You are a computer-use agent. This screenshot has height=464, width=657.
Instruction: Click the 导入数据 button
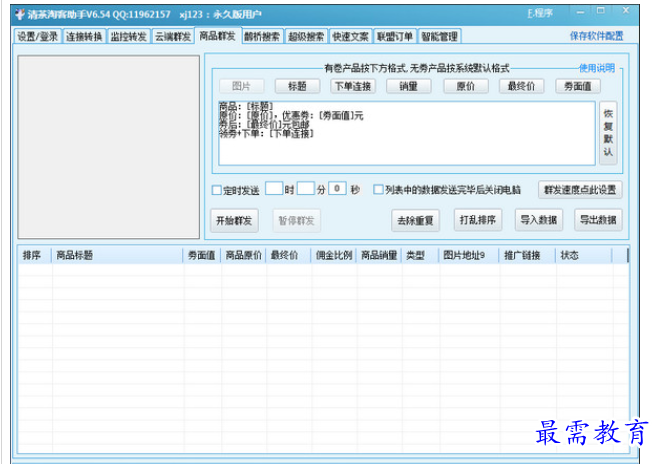(x=539, y=220)
